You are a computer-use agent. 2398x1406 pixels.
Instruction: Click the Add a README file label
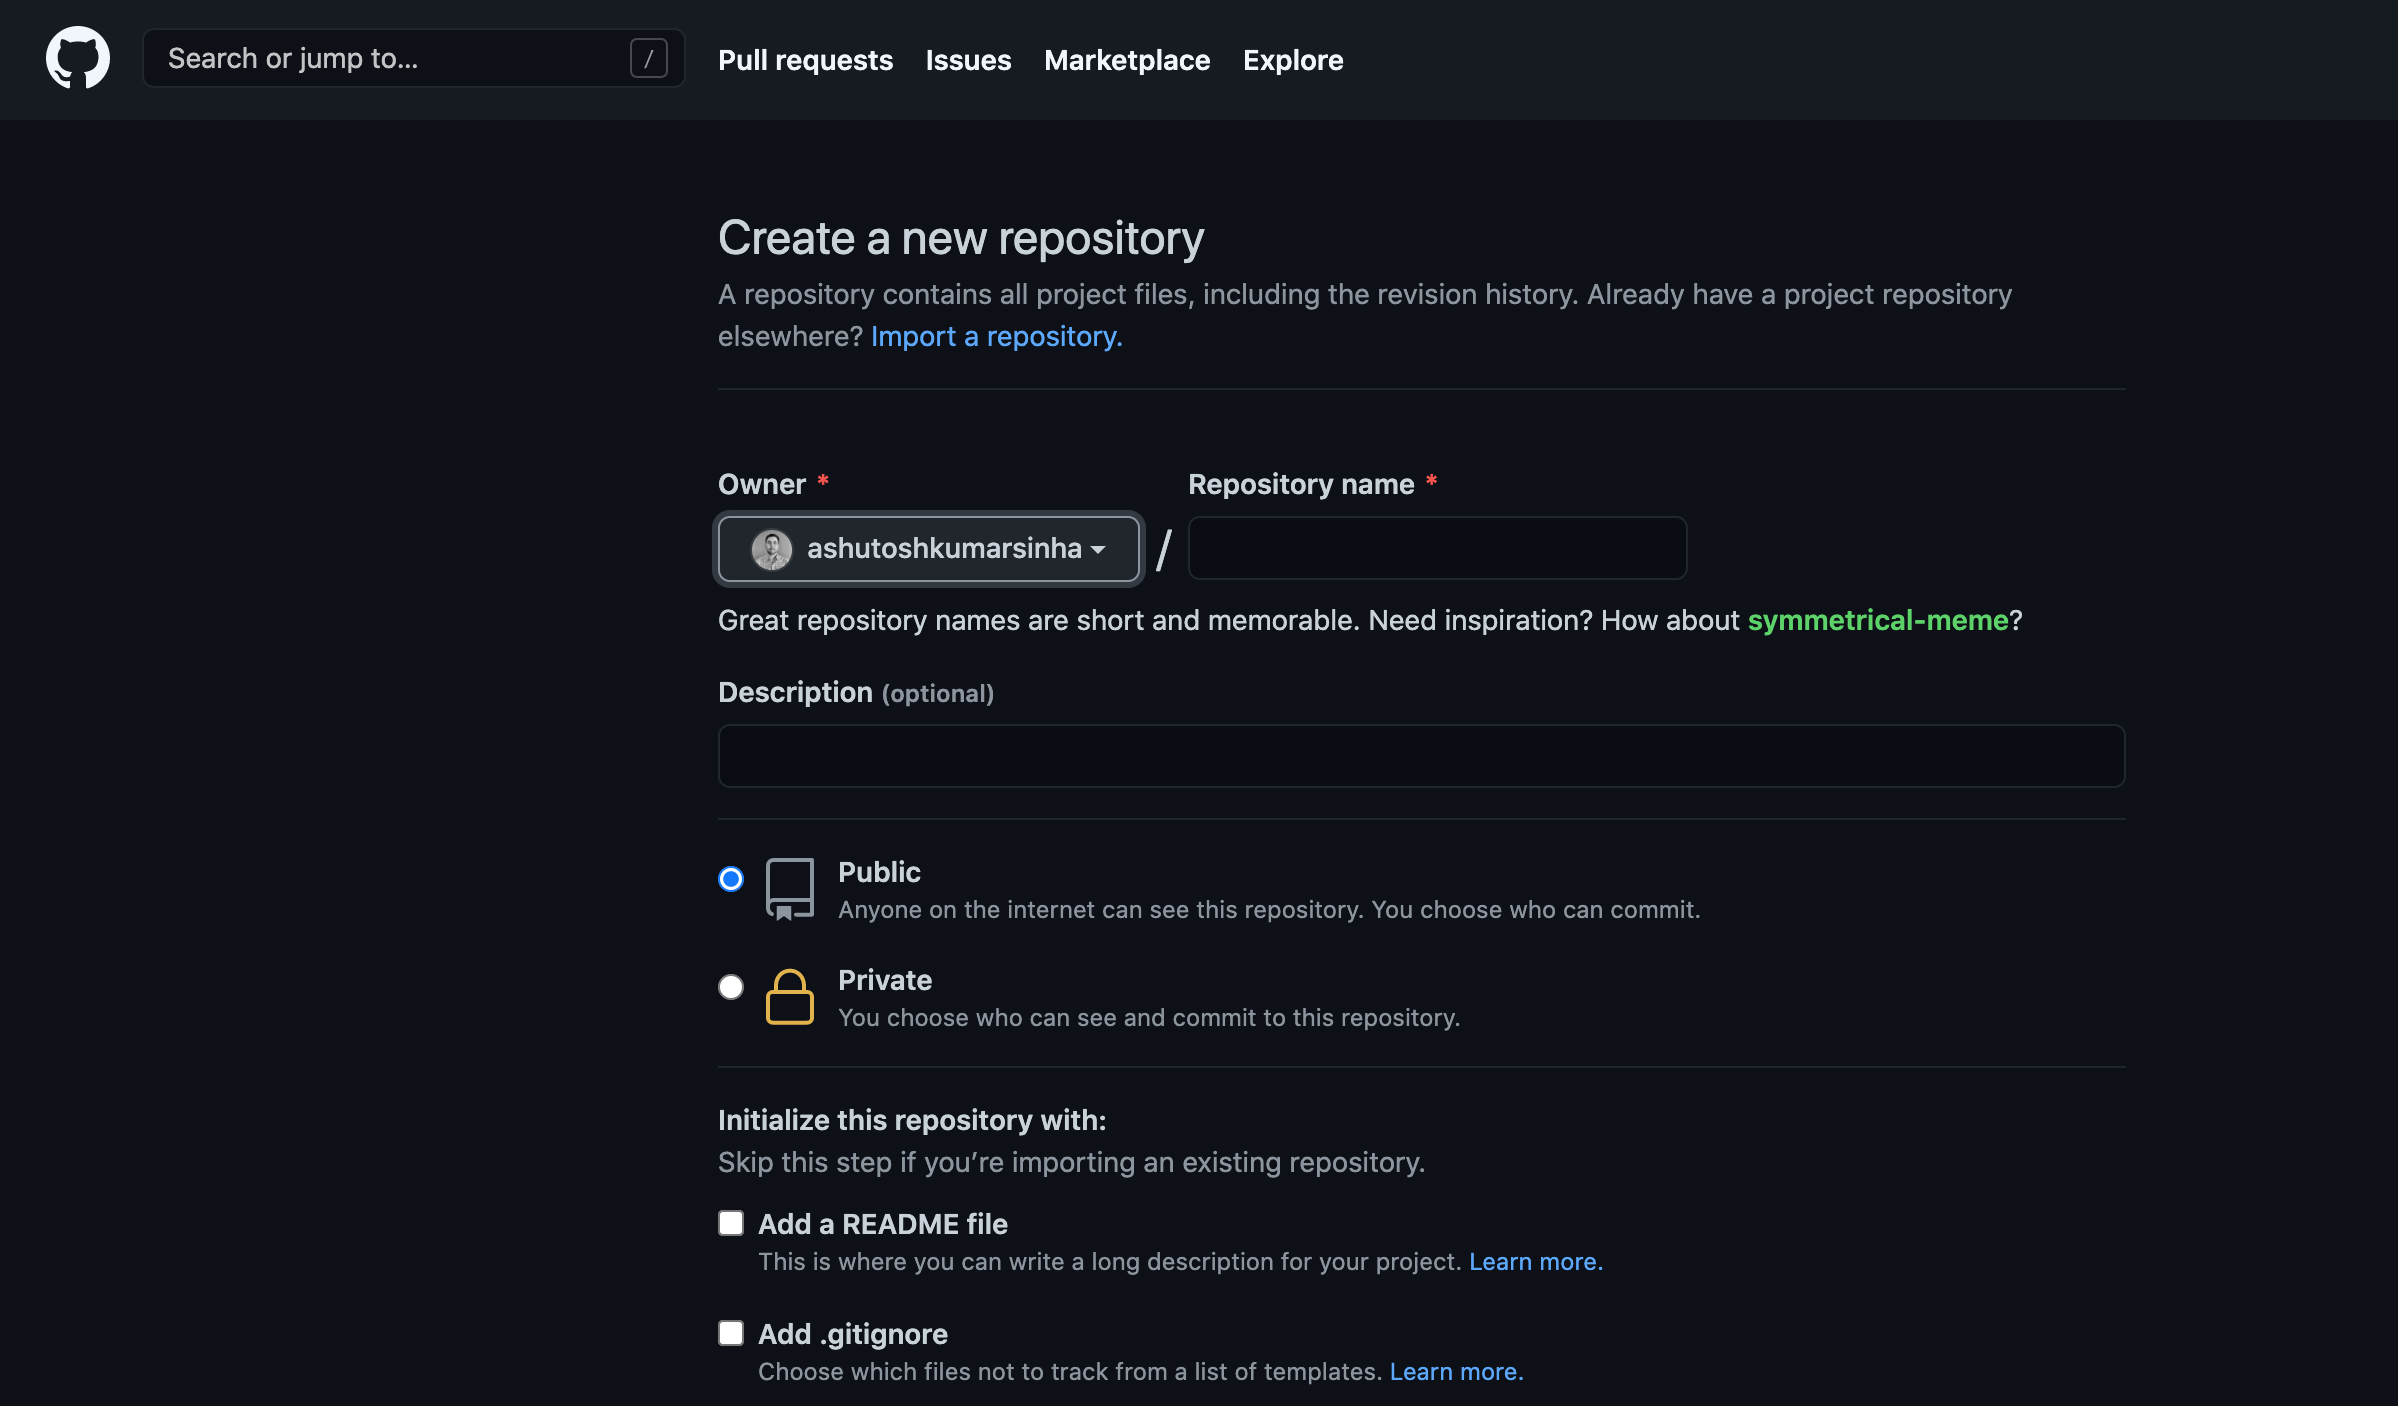click(x=883, y=1224)
